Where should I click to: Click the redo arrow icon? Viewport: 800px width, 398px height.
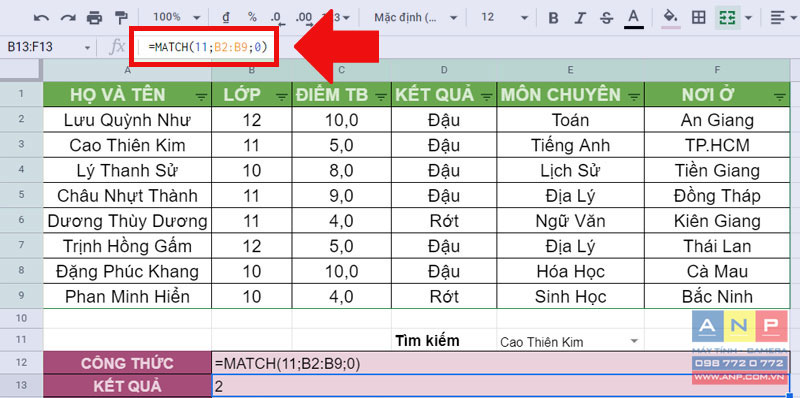tap(68, 18)
